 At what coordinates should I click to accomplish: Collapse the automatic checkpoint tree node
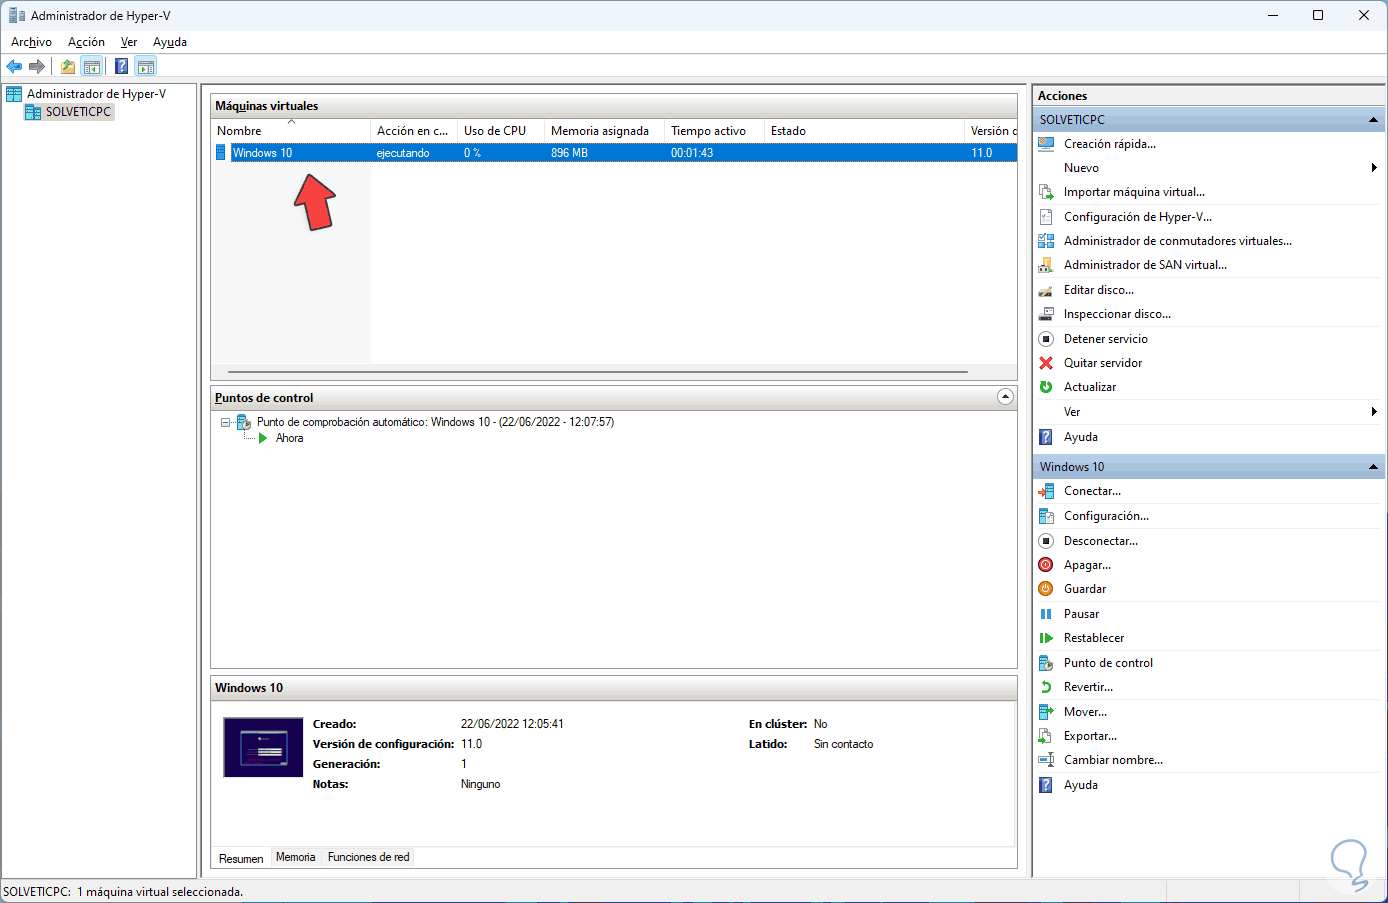tap(226, 422)
